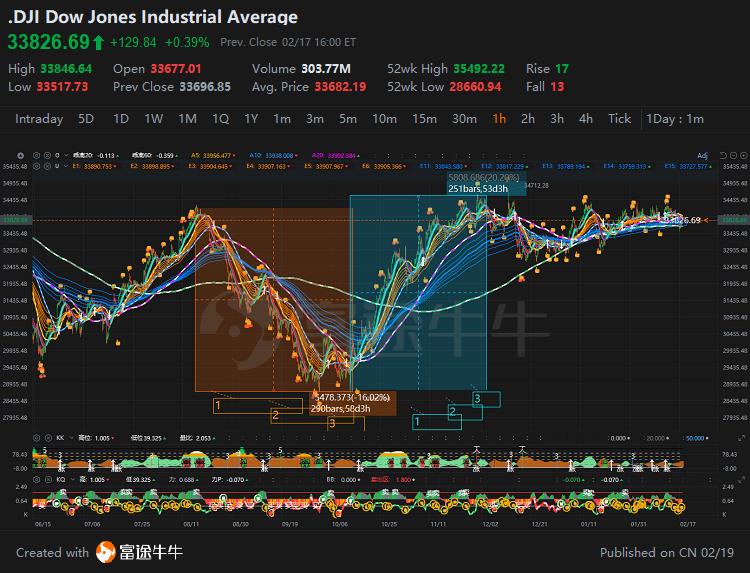
Task: Select the 1m minute interval
Action: [282, 119]
